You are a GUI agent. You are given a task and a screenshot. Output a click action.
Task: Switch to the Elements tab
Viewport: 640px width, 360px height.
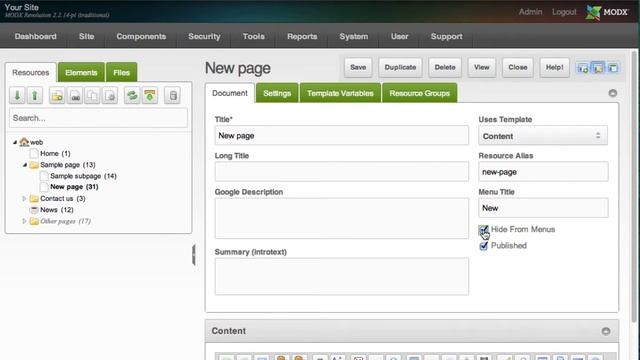click(81, 73)
